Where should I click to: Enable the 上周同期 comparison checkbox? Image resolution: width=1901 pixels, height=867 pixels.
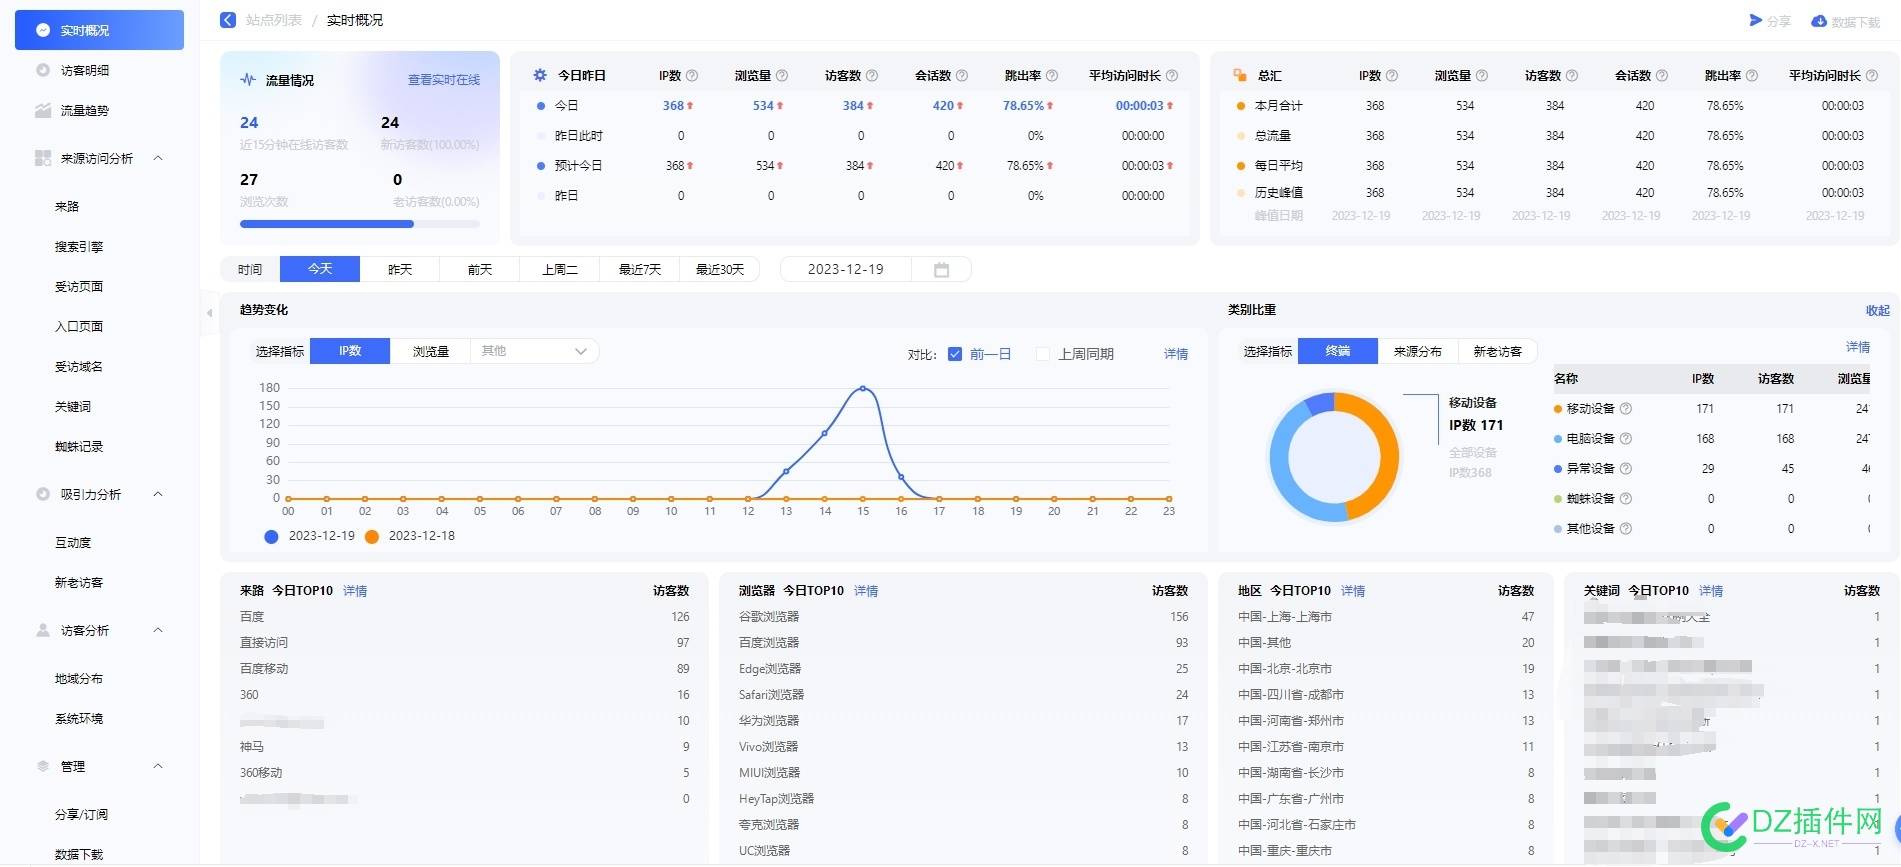(x=1043, y=354)
